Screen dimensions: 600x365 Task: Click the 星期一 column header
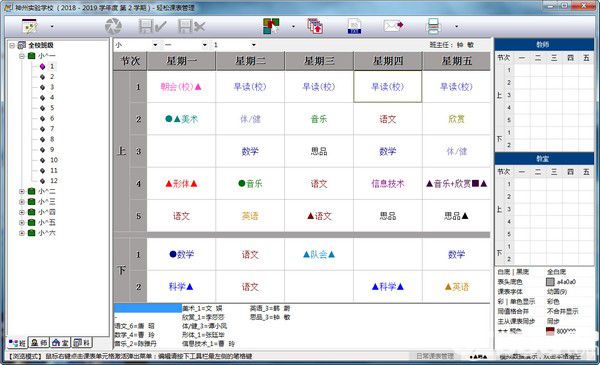(x=181, y=61)
